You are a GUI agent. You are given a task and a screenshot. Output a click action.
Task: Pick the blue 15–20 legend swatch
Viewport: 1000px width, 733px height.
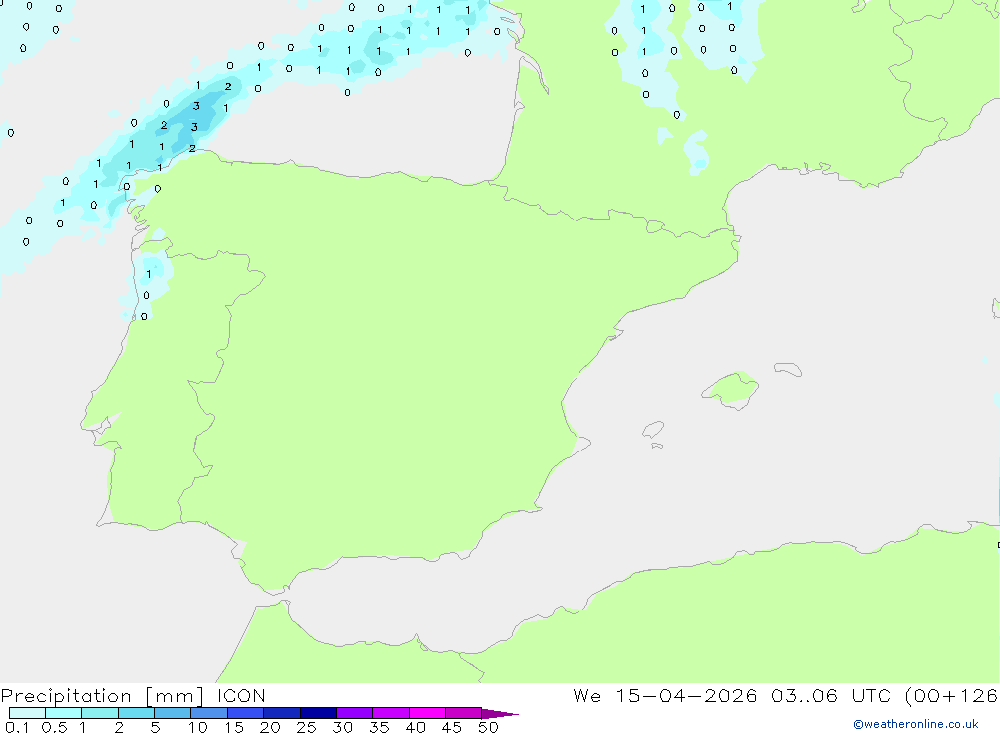(246, 713)
